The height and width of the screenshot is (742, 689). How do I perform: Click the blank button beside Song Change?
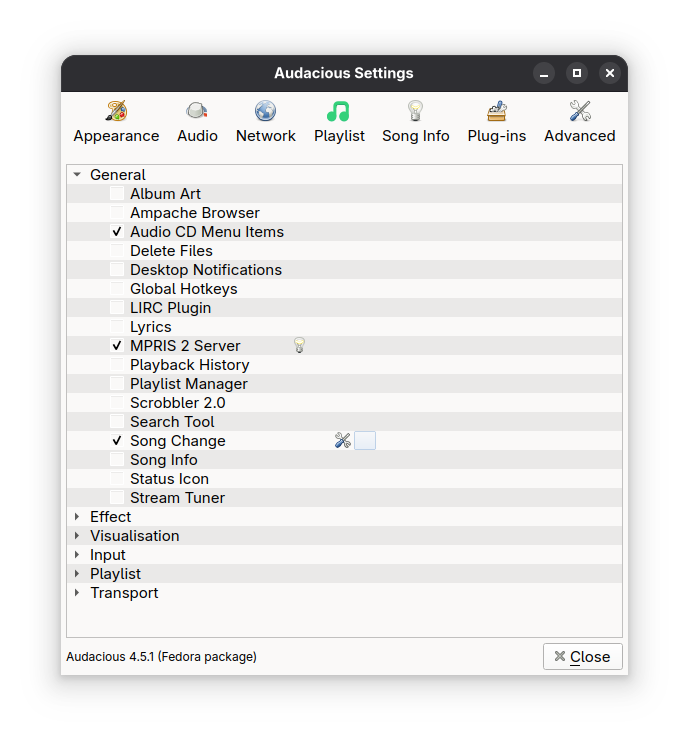(365, 440)
